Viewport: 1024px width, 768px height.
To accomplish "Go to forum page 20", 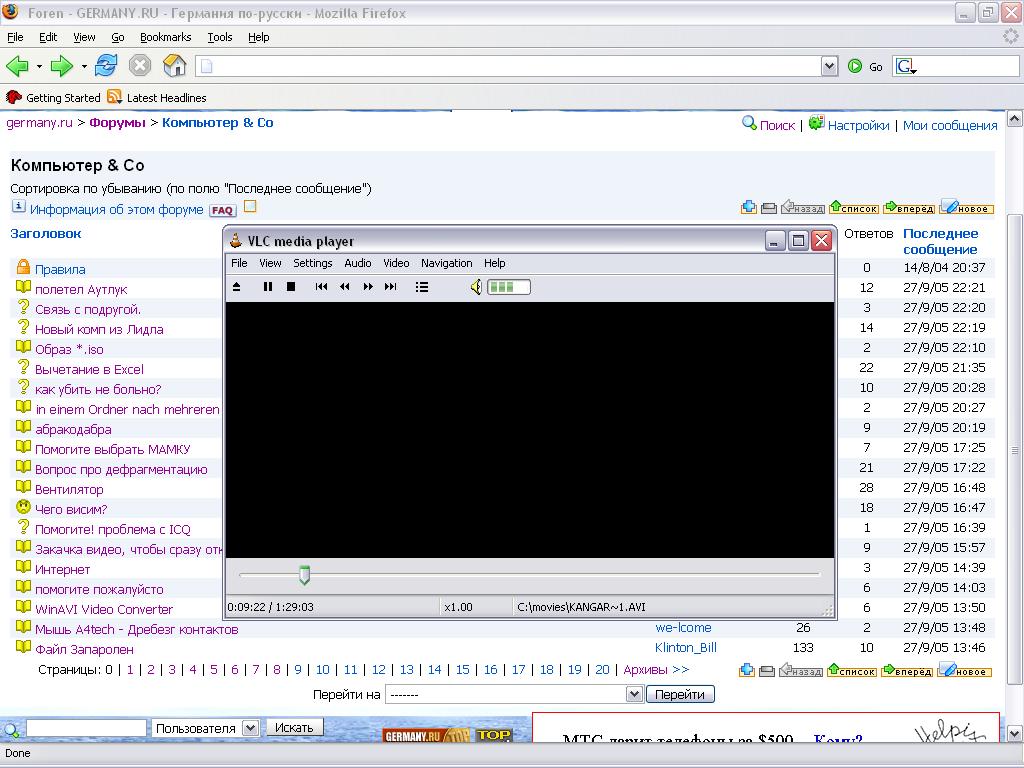I will point(603,669).
